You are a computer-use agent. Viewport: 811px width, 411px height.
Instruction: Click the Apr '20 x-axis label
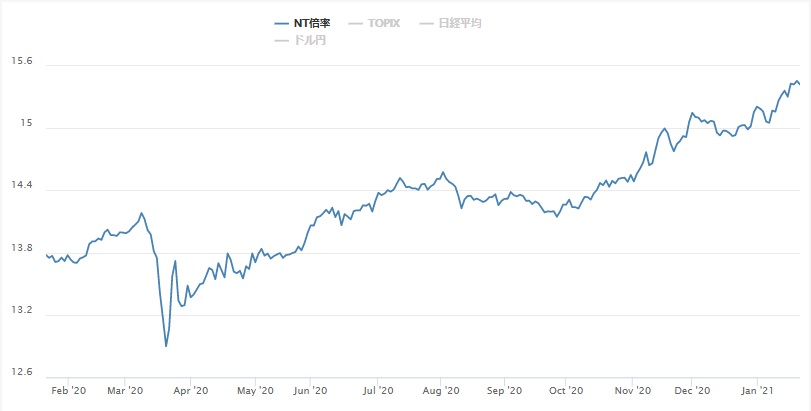[191, 391]
